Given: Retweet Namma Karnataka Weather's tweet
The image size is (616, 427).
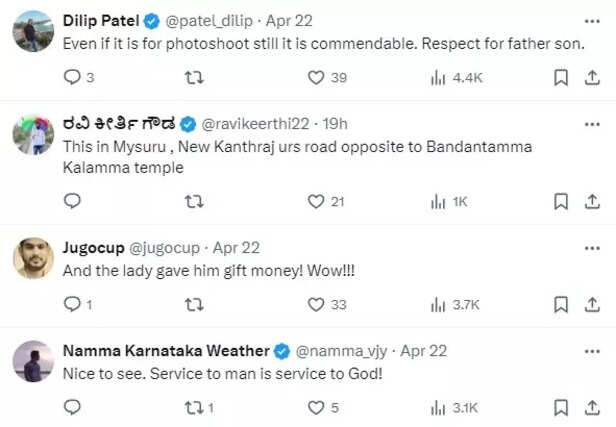Looking at the screenshot, I should pyautogui.click(x=195, y=407).
